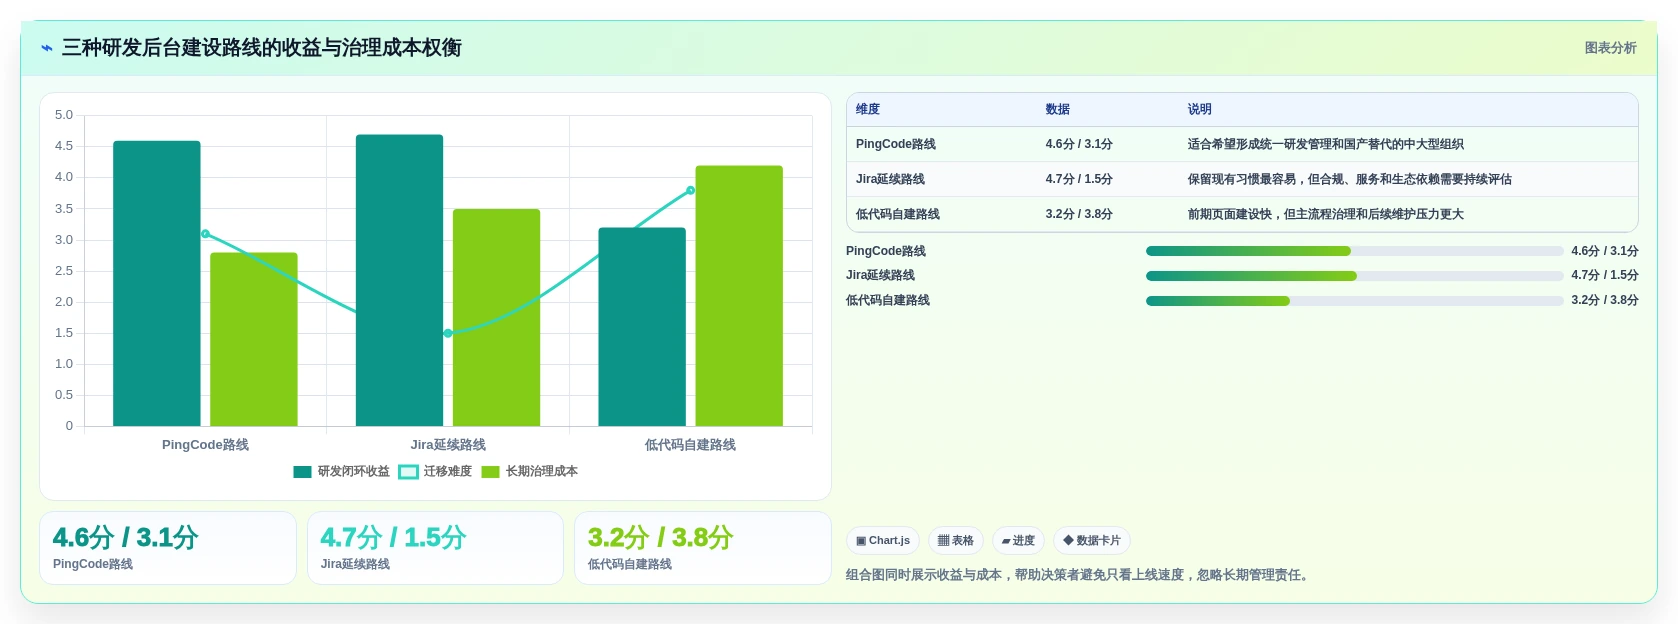The image size is (1678, 624).
Task: Click the 进度 tag chip
Action: [1018, 541]
